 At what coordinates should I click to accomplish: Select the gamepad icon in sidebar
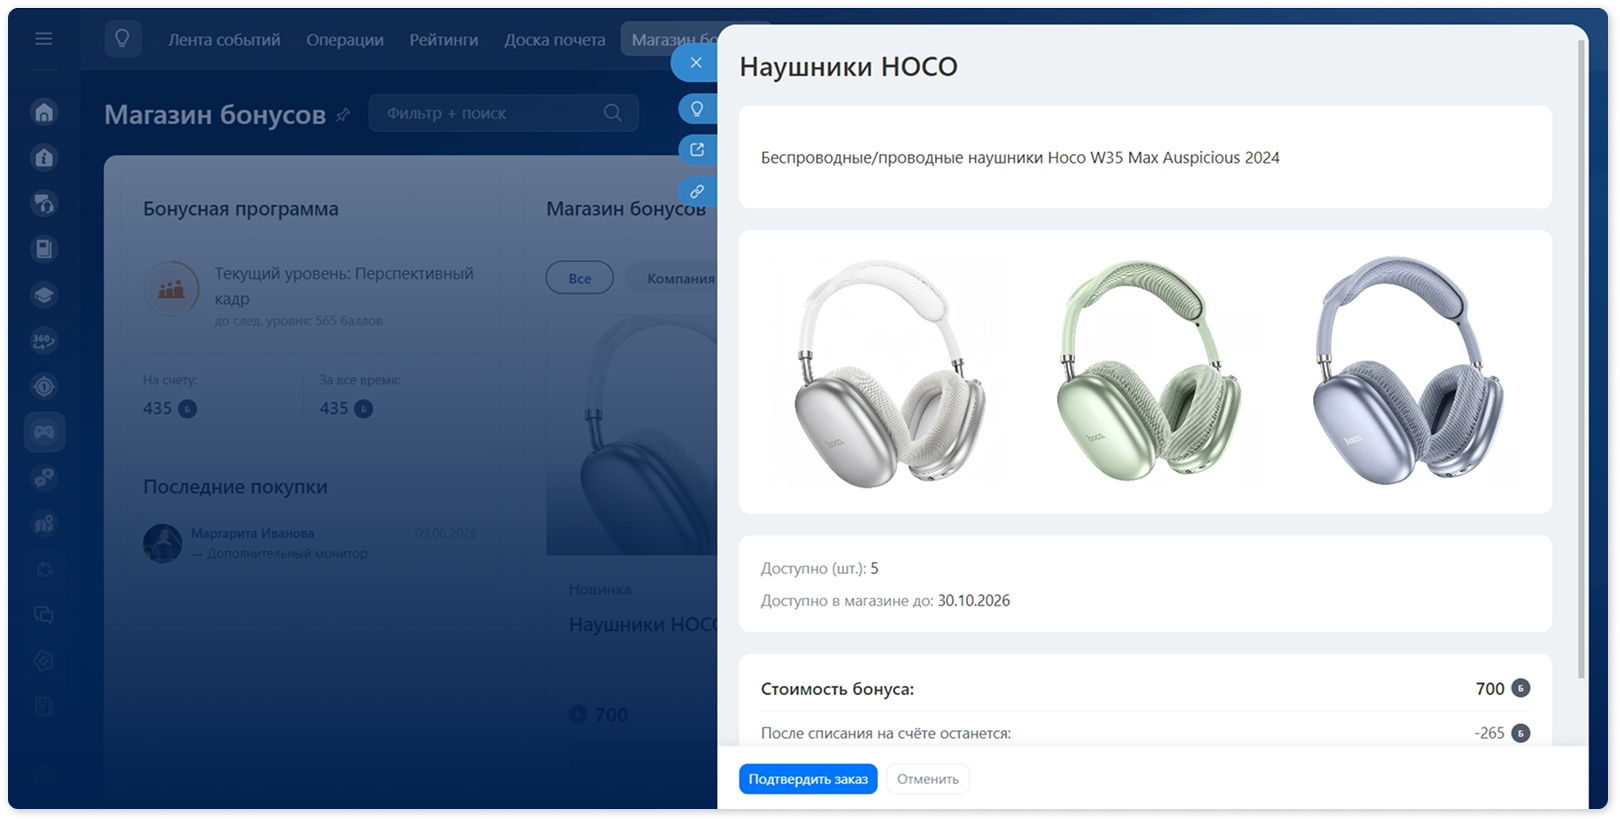tap(44, 432)
